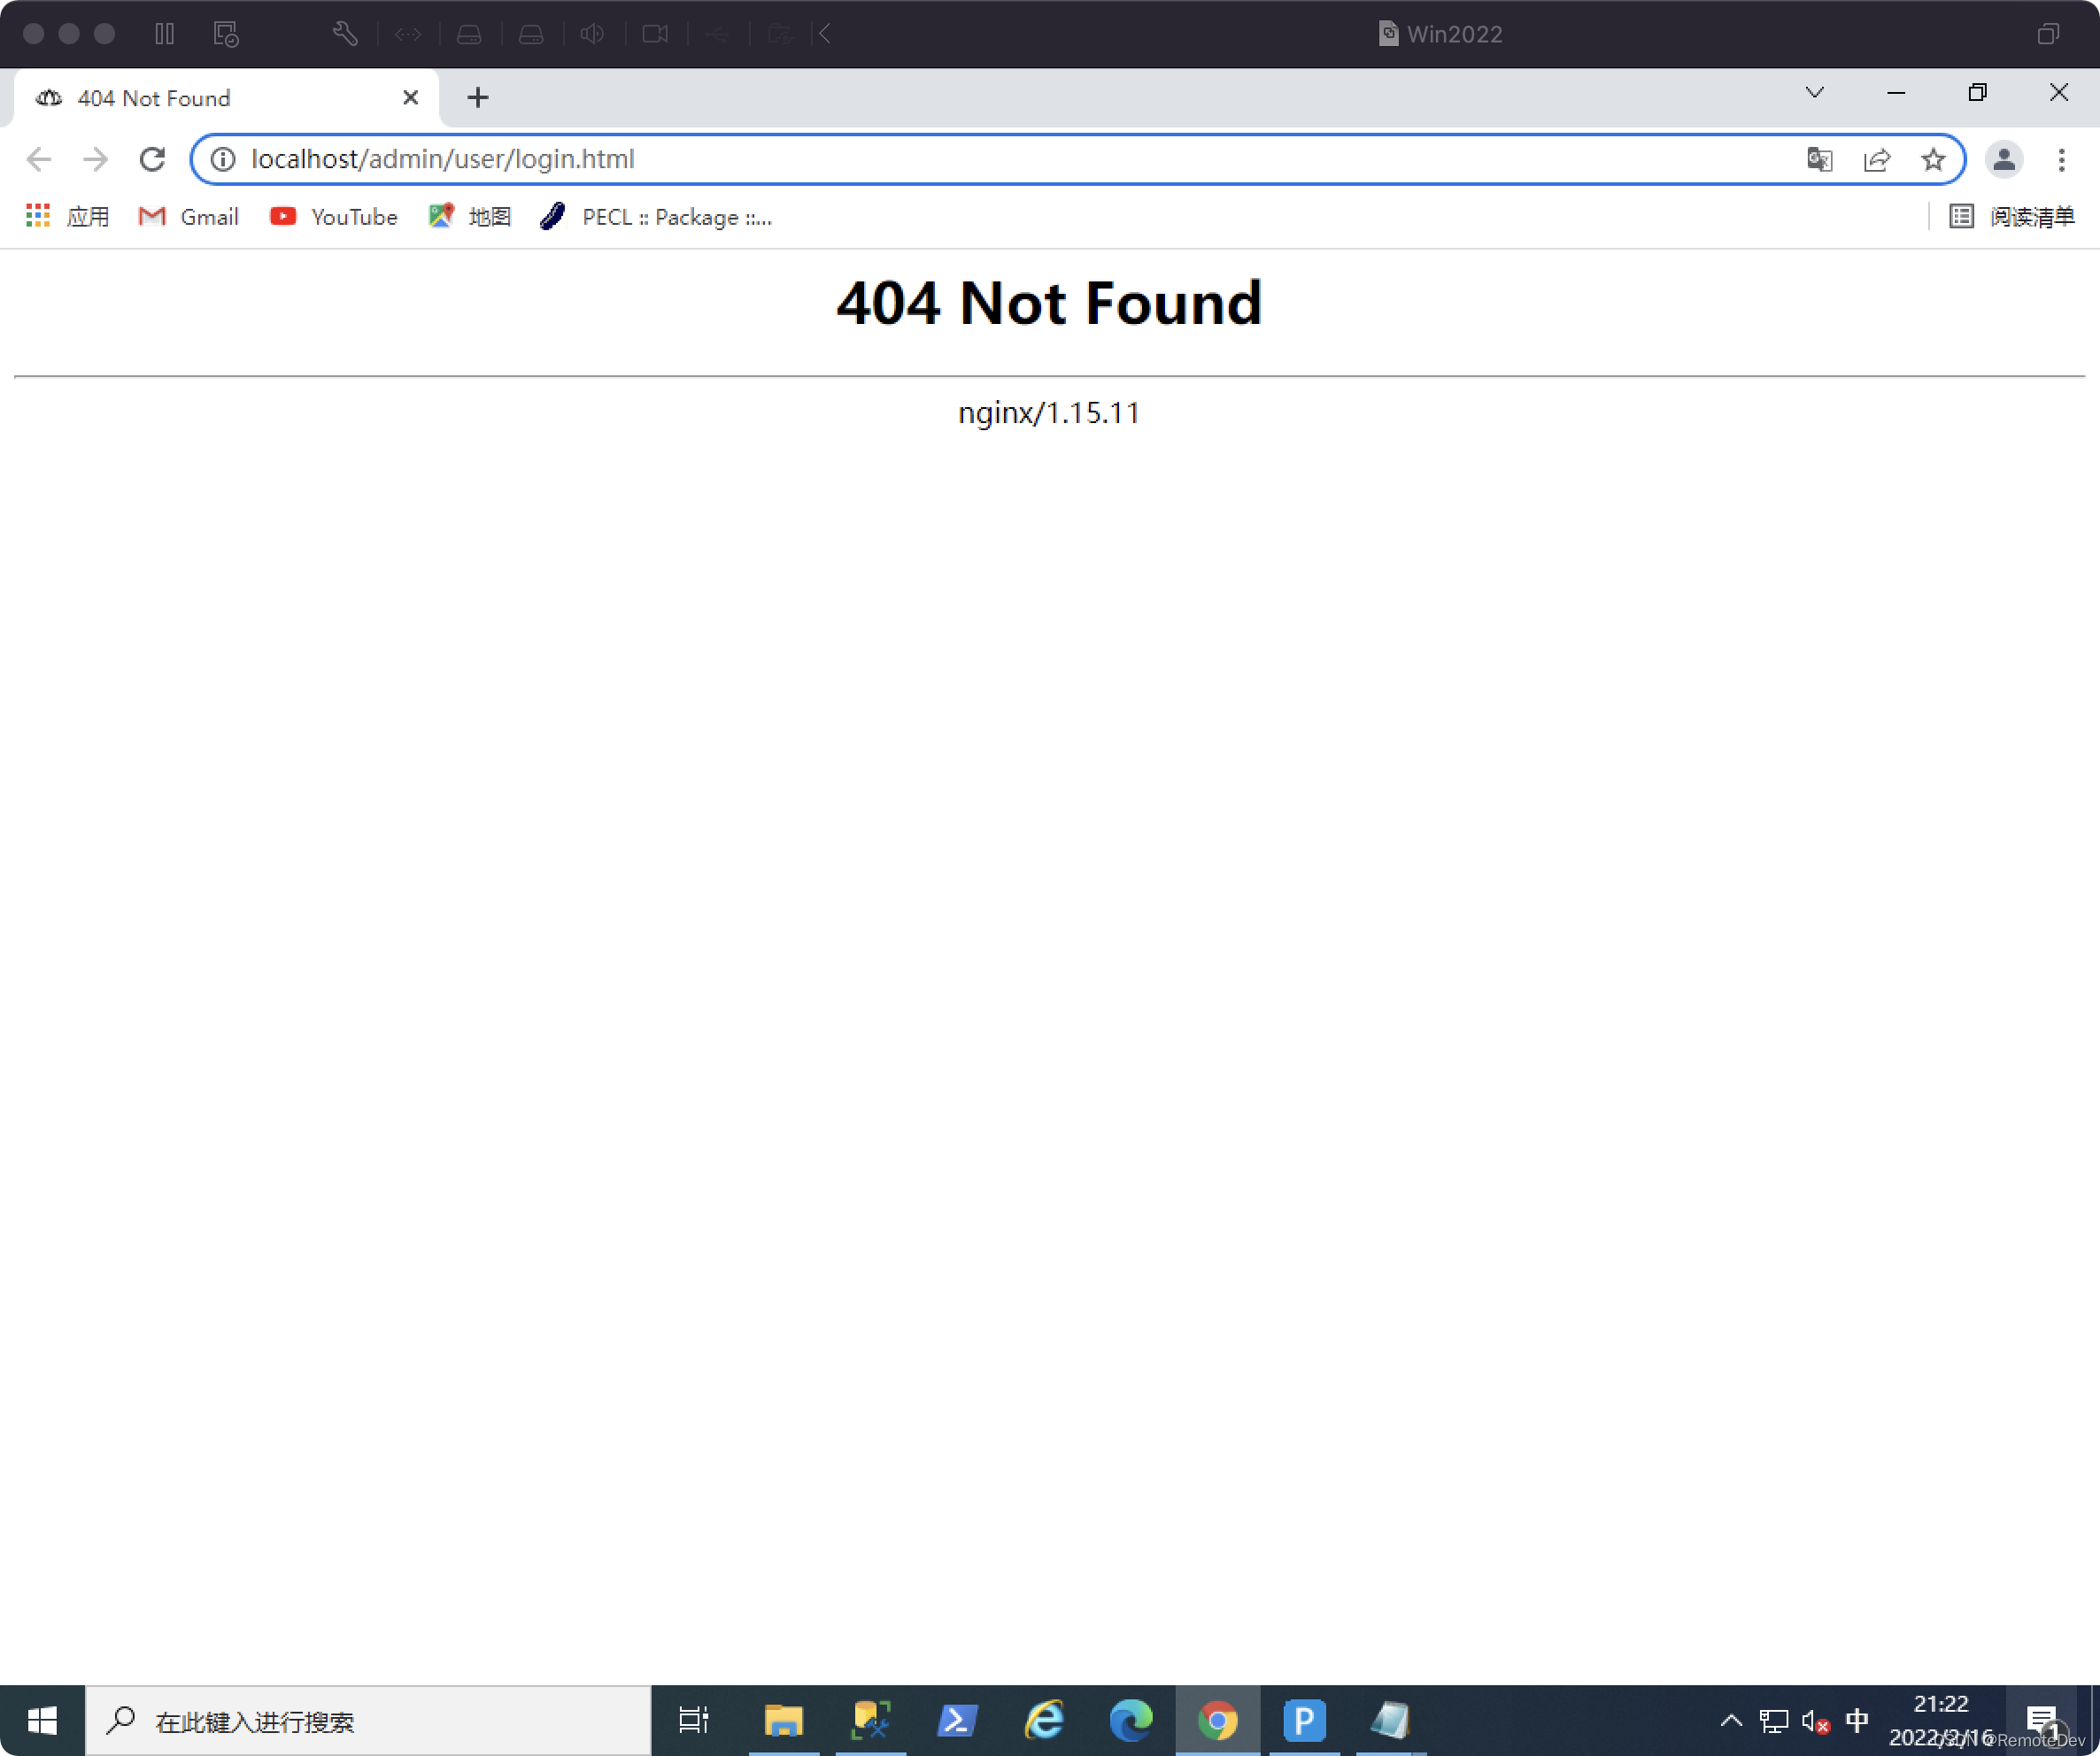This screenshot has width=2100, height=1756.
Task: Click the nginx/1.15.11 text
Action: coord(1049,412)
